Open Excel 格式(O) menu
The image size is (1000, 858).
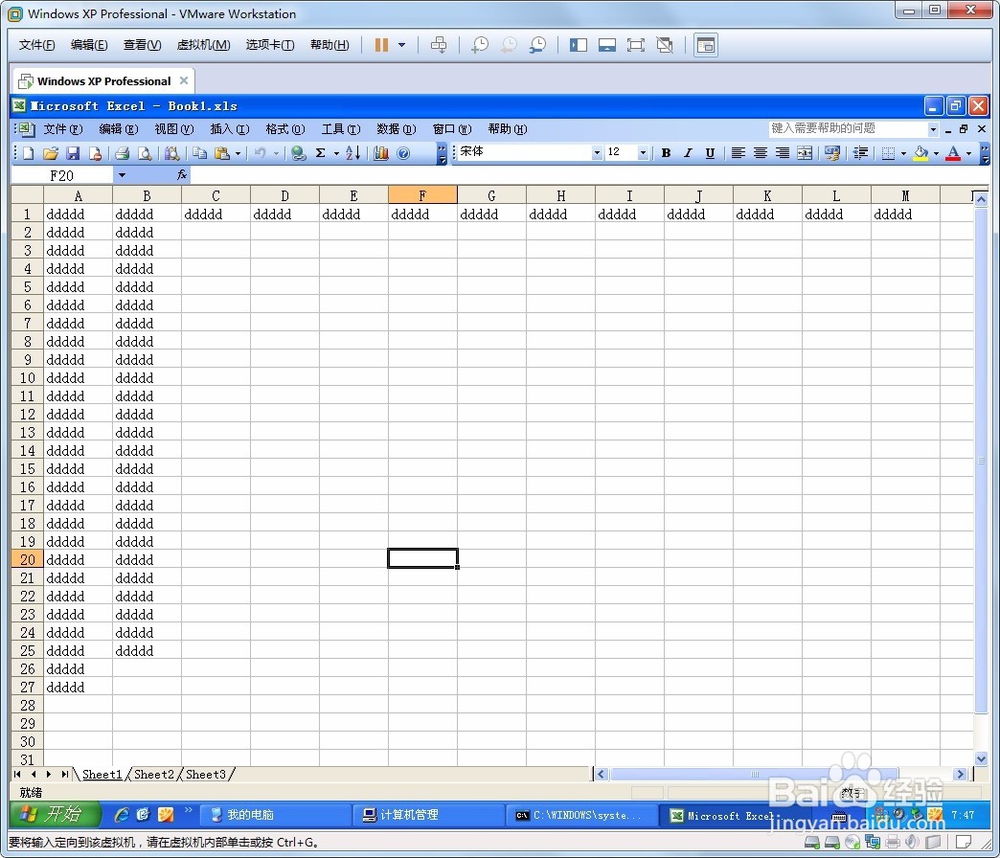pyautogui.click(x=285, y=129)
